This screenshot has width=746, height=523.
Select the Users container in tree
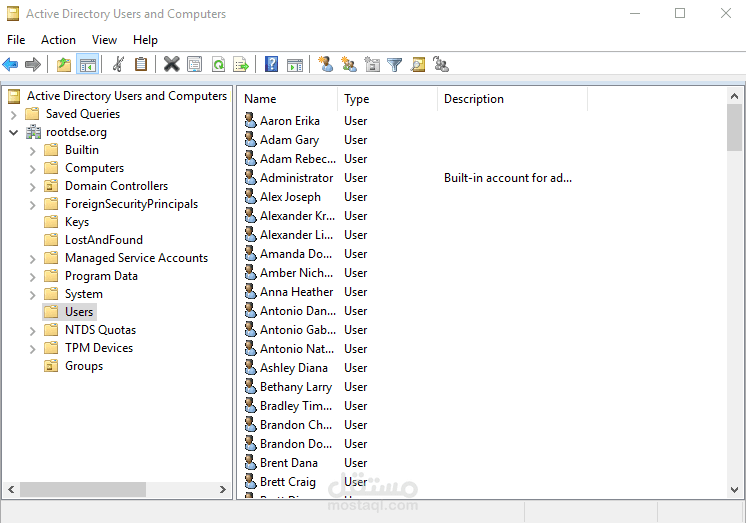(x=79, y=312)
